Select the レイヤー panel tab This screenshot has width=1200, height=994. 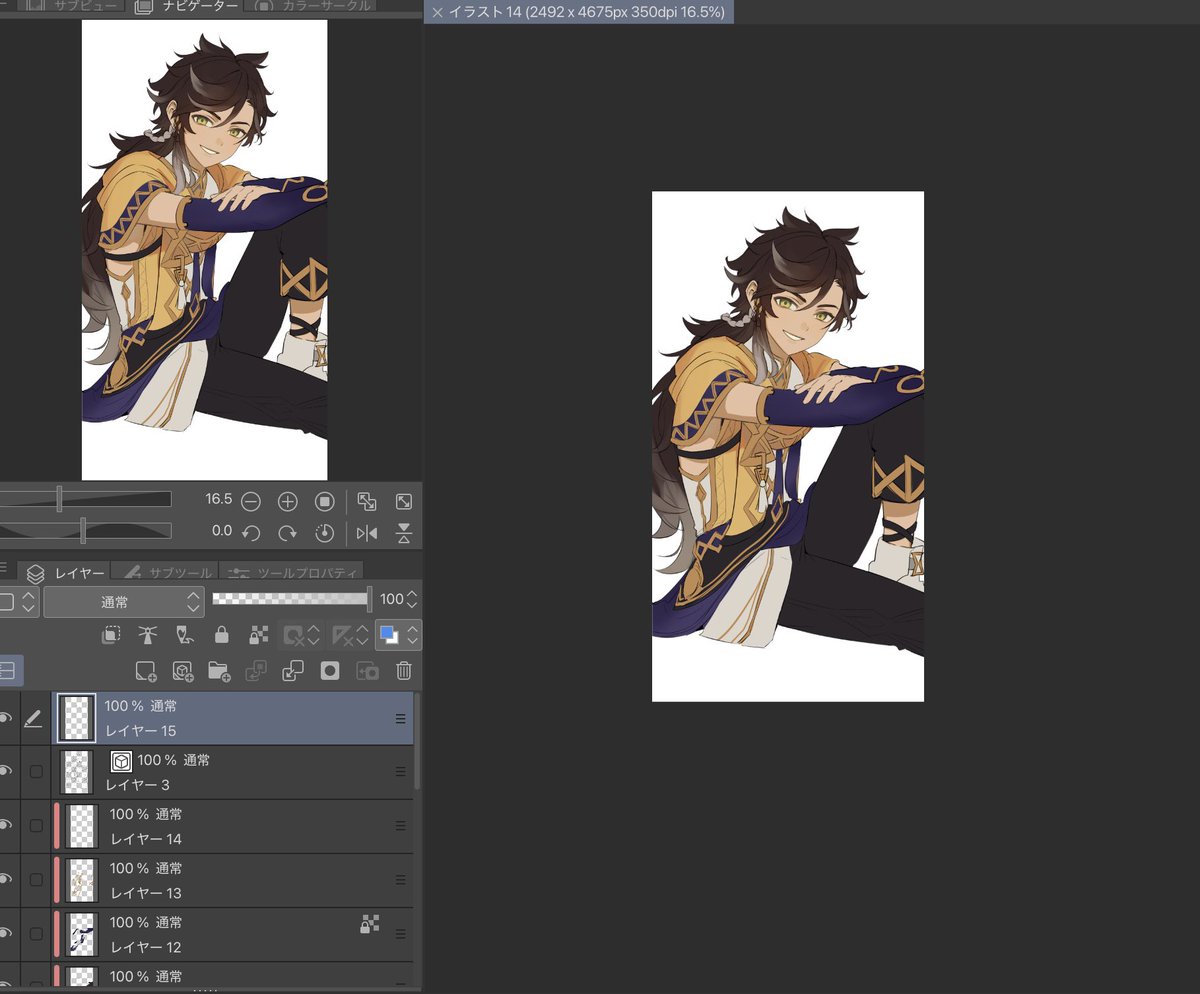click(x=65, y=573)
